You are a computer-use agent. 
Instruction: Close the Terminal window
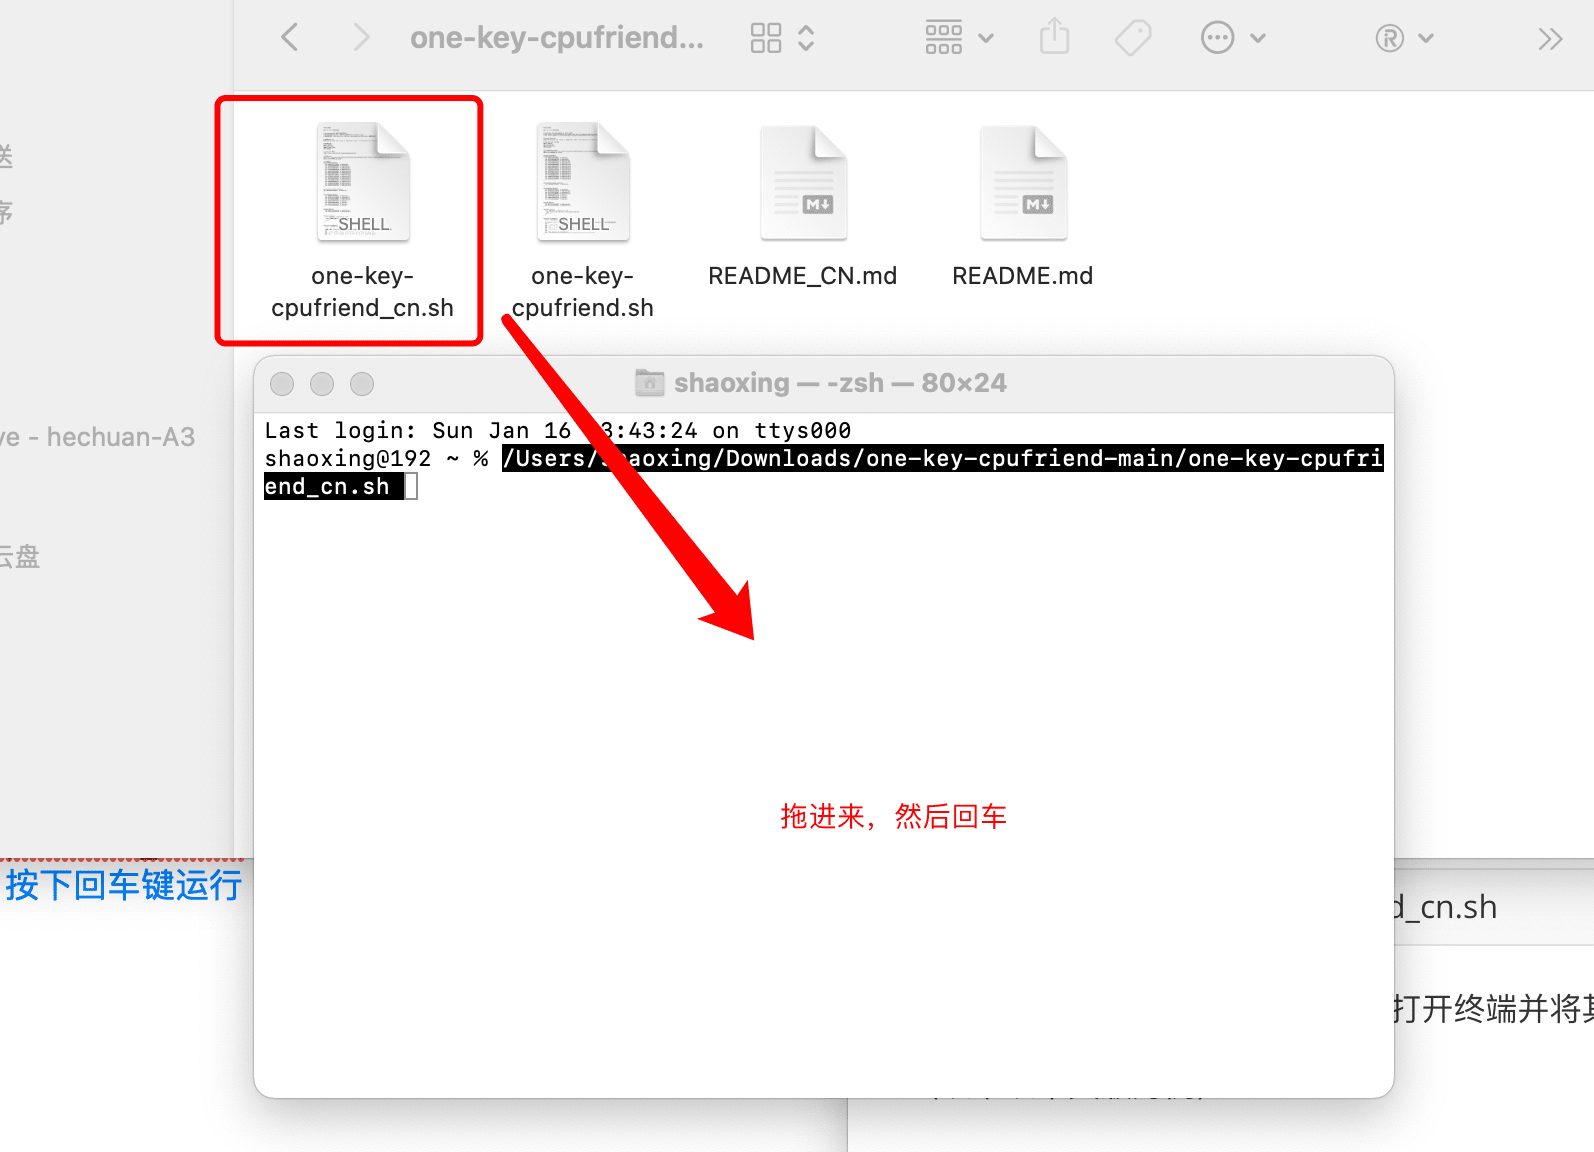282,384
